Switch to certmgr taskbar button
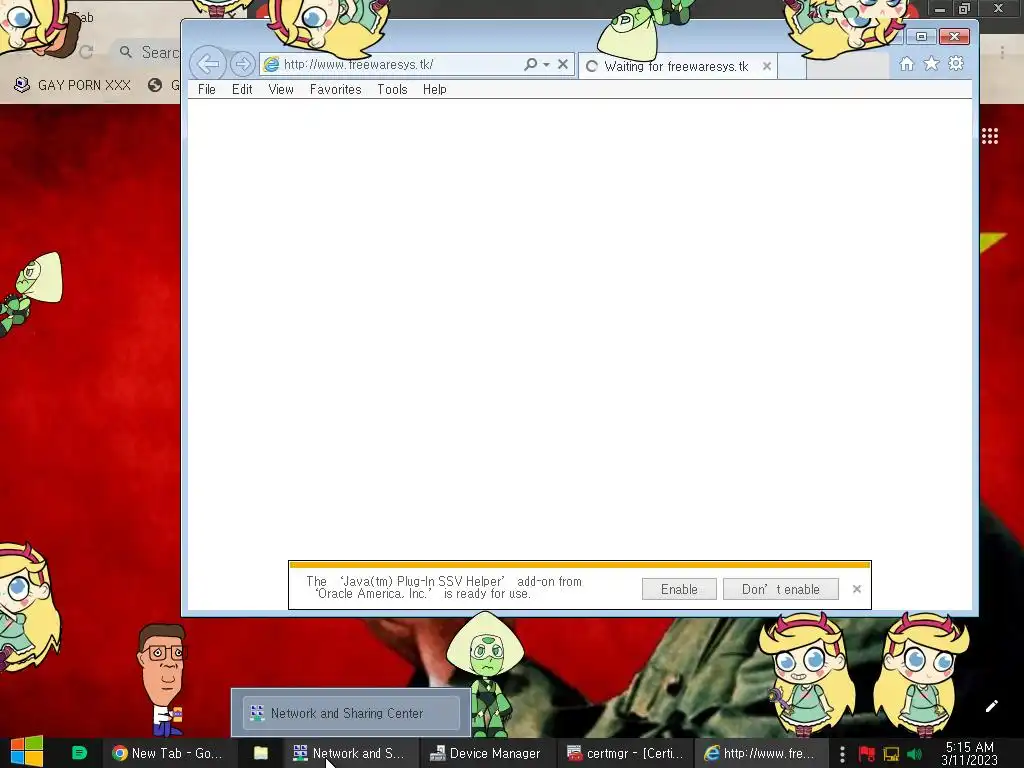The height and width of the screenshot is (768, 1024). [x=626, y=753]
